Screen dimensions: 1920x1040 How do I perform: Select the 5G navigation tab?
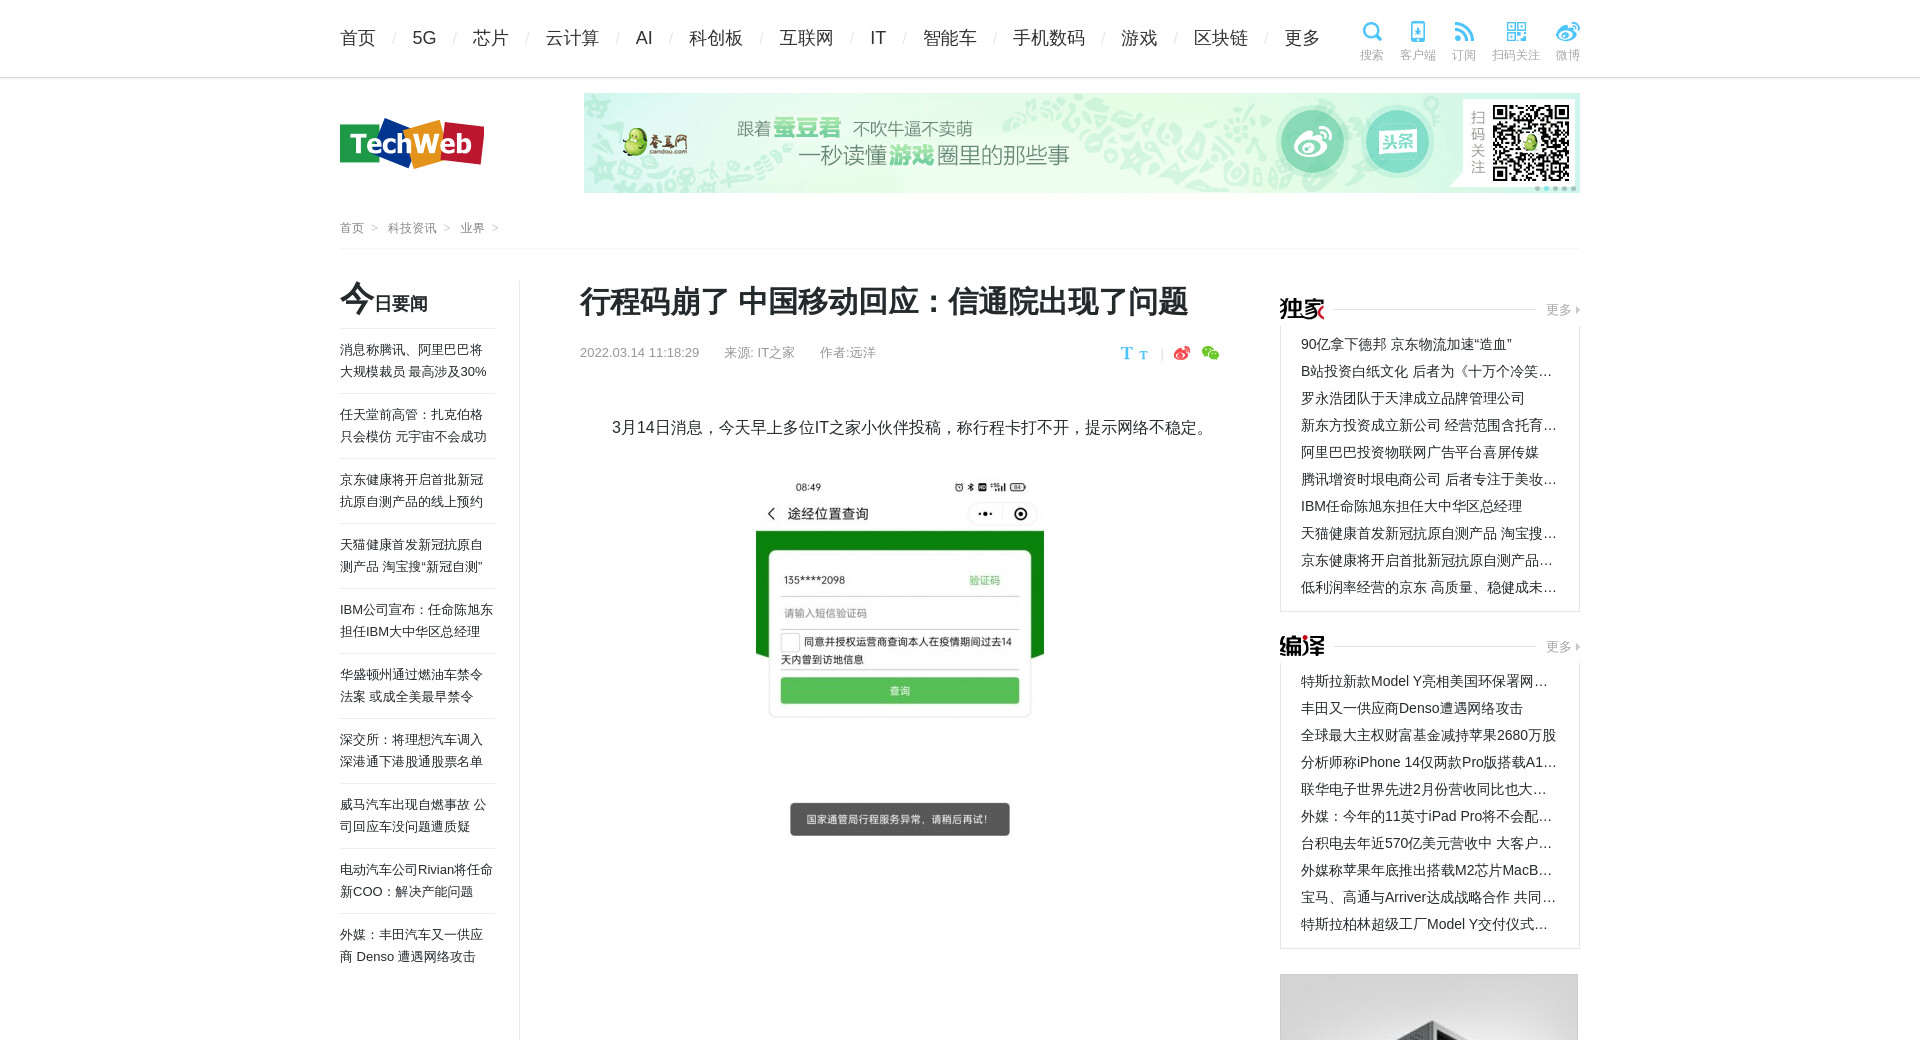(x=424, y=38)
